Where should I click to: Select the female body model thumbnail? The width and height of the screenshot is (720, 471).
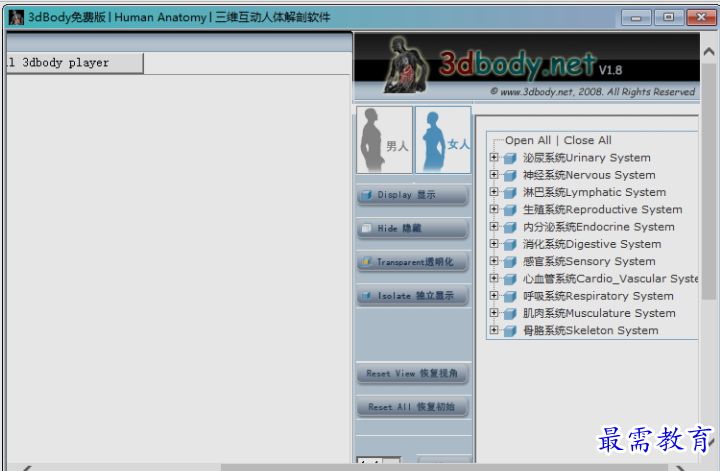tap(443, 140)
